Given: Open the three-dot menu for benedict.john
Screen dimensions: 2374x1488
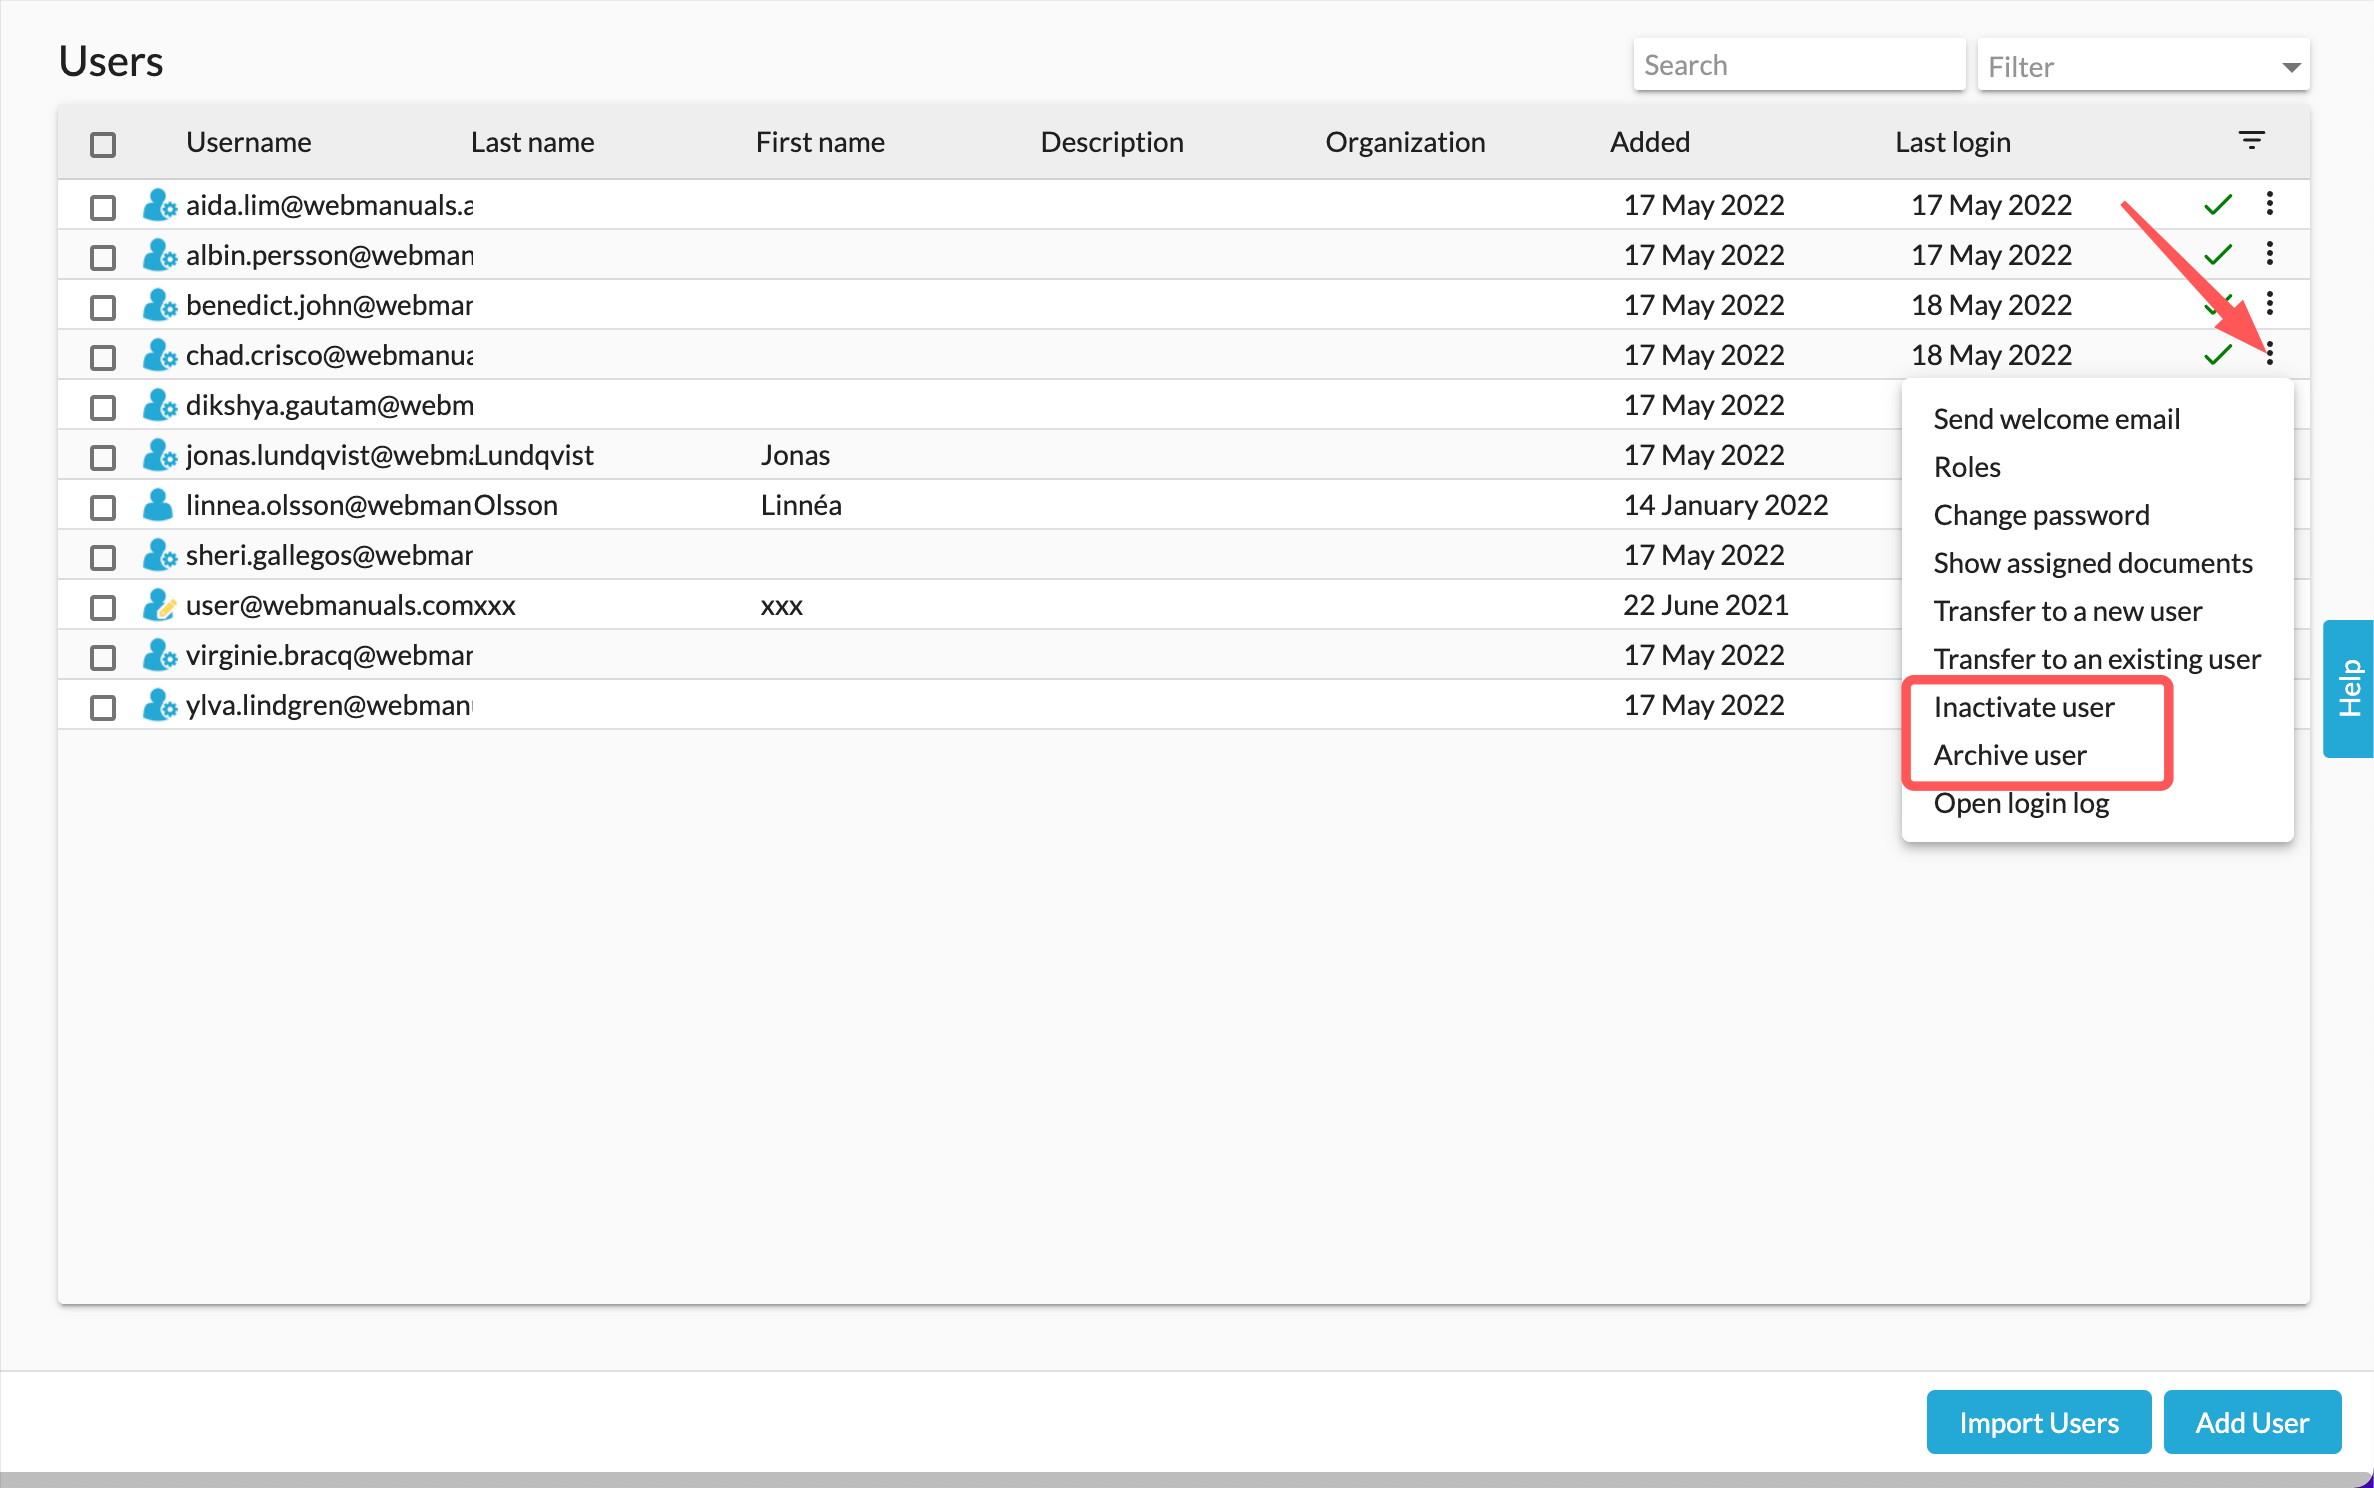Looking at the screenshot, I should (x=2270, y=304).
